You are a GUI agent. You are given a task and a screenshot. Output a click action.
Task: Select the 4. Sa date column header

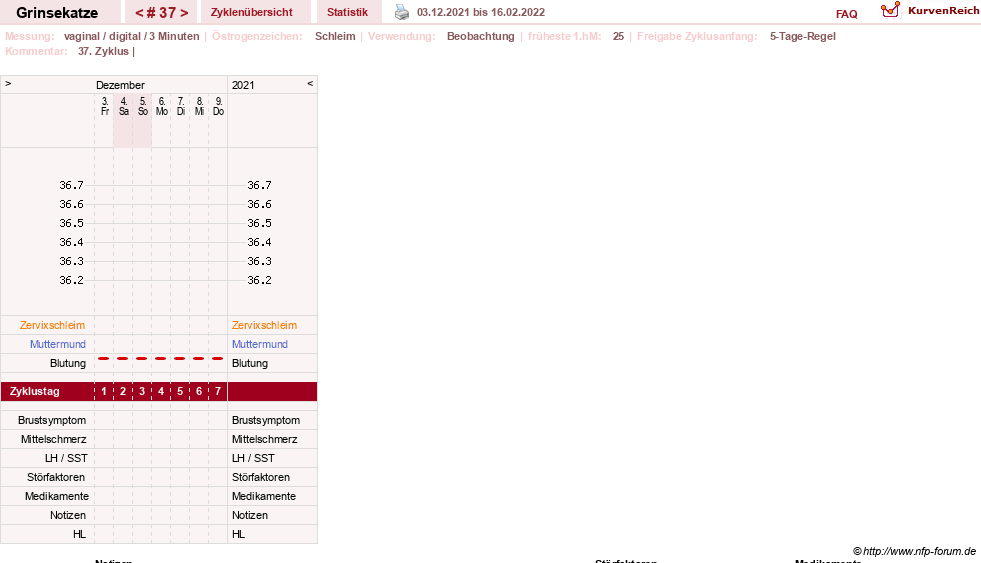[124, 106]
